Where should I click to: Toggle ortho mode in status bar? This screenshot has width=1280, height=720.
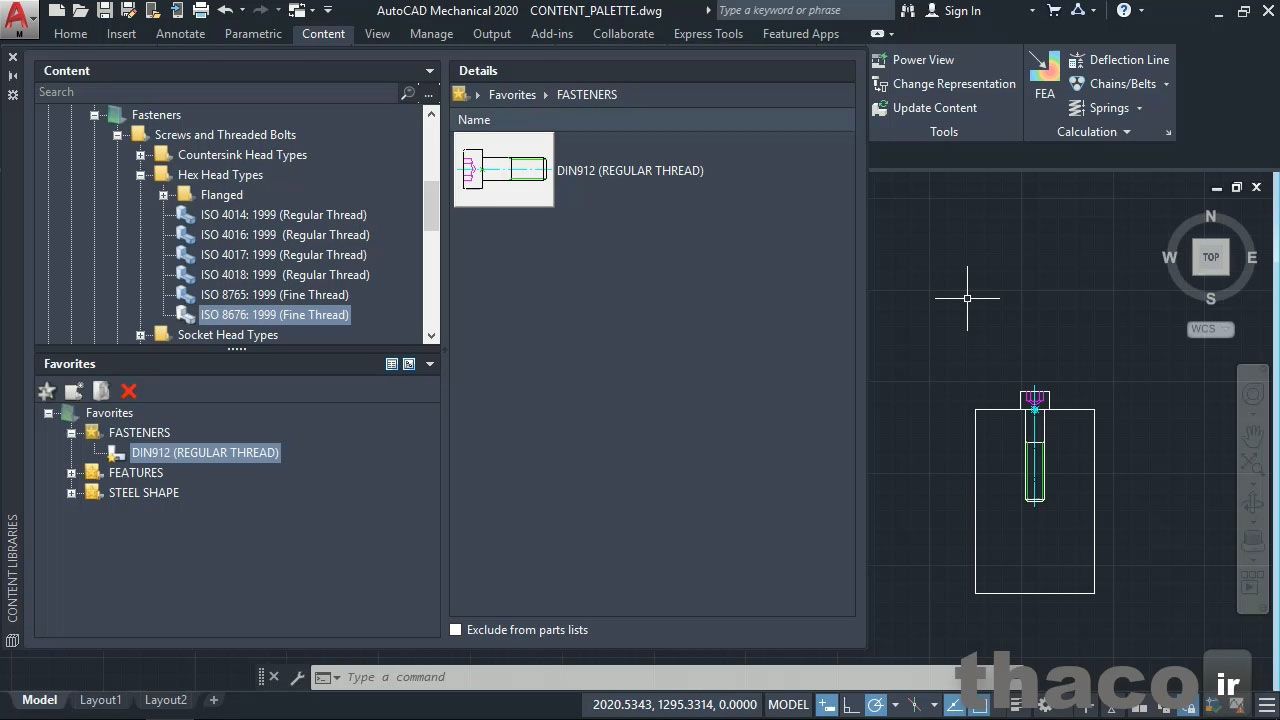click(850, 705)
